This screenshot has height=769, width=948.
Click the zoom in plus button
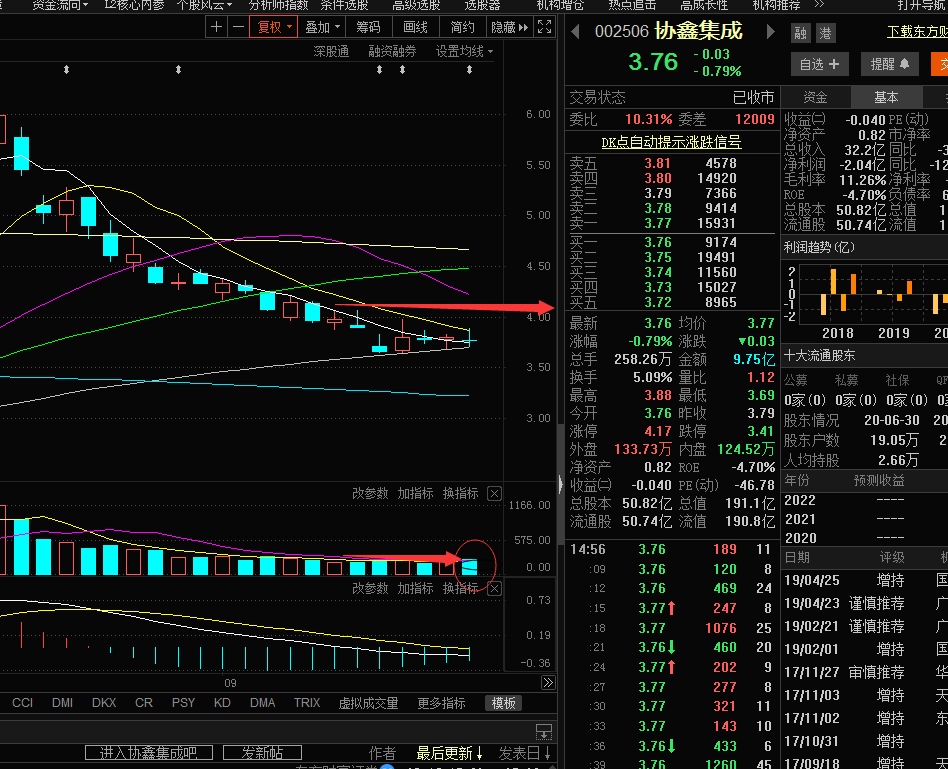click(x=216, y=27)
